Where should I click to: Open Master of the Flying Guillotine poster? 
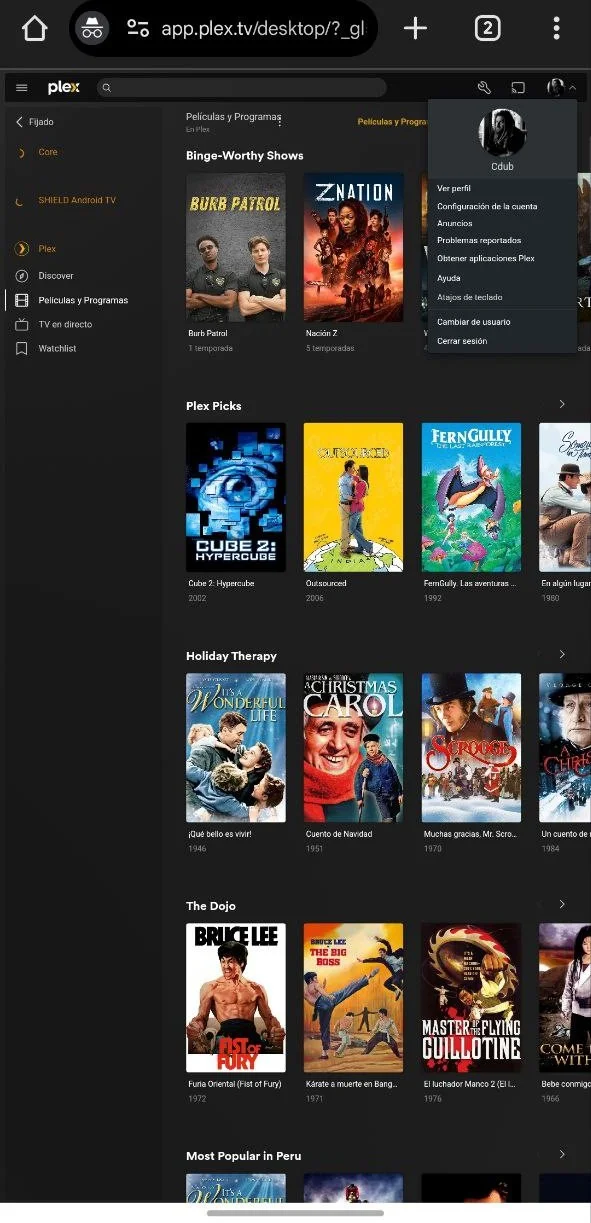tap(471, 997)
